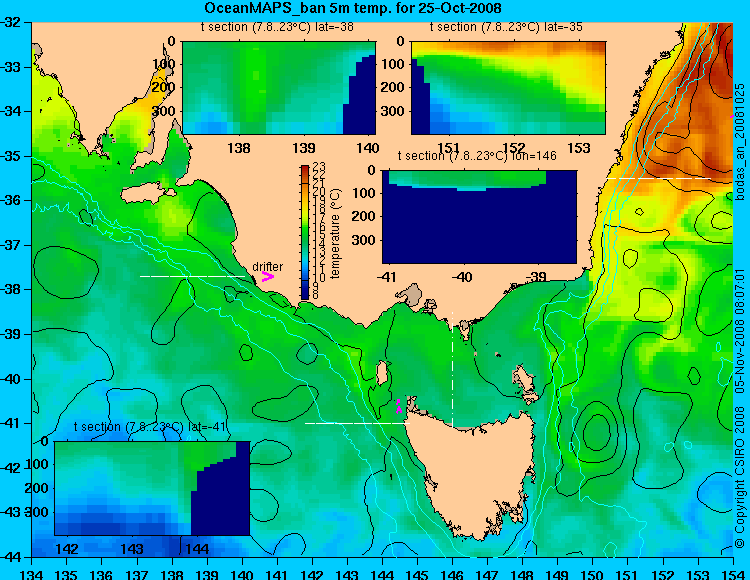The width and height of the screenshot is (750, 580).
Task: Click the '-36' latitude tick label on main axis
Action: (11, 200)
